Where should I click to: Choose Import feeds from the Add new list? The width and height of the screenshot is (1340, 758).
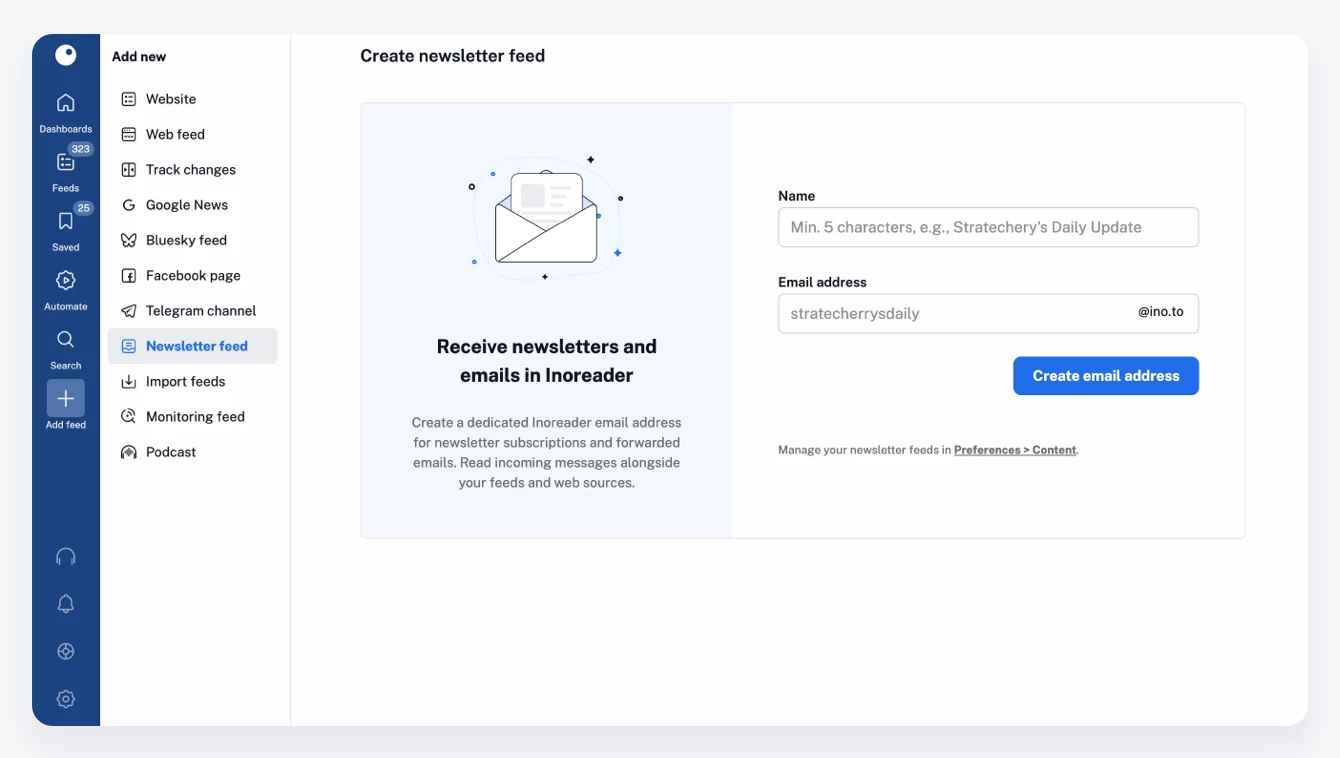(193, 381)
